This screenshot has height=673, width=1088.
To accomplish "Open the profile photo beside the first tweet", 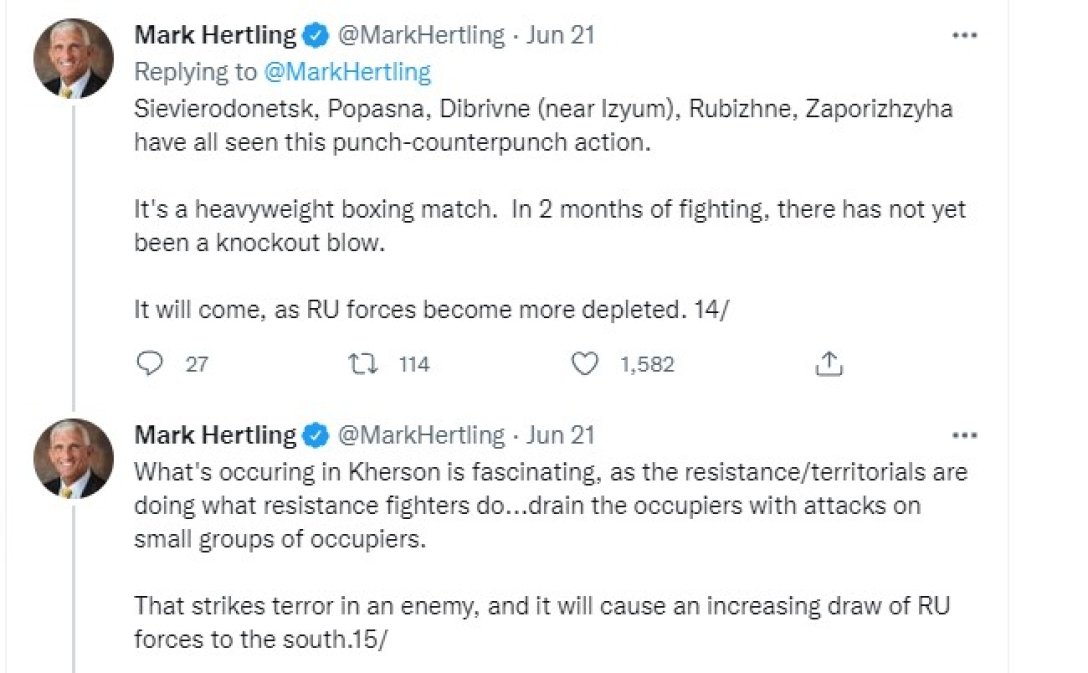I will (73, 58).
